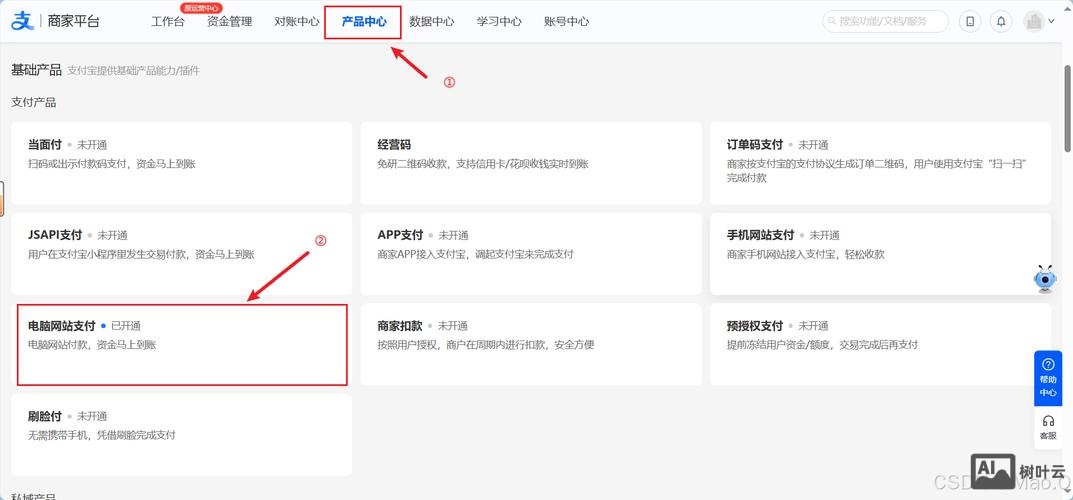Open the mobile device icon in header

pyautogui.click(x=970, y=21)
